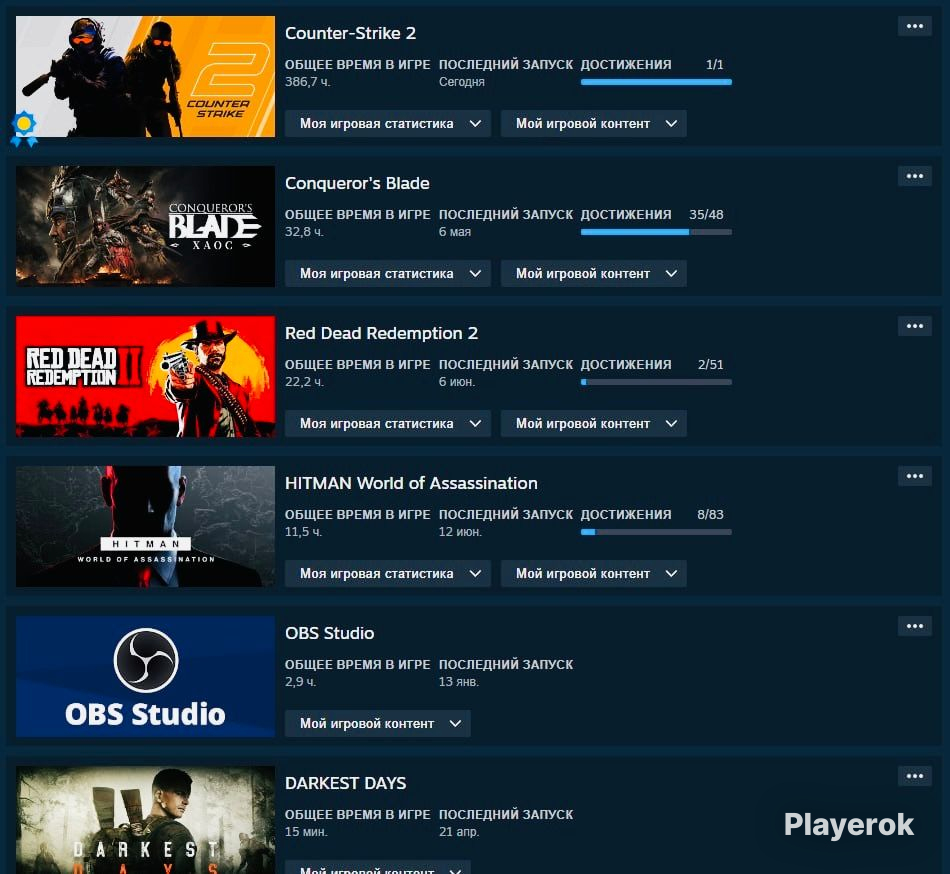The image size is (950, 874).
Task: Expand 'Мой игровой контент' for Counter-Strike 2
Action: click(594, 124)
